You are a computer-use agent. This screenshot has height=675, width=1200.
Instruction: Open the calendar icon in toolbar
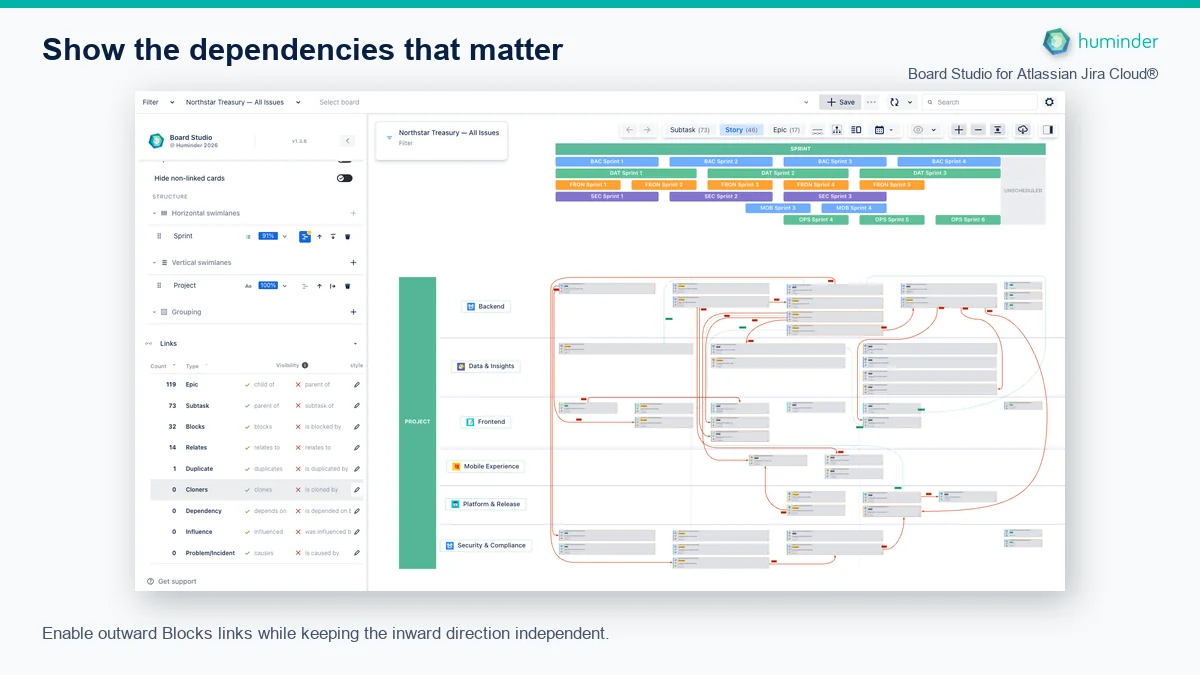point(879,130)
